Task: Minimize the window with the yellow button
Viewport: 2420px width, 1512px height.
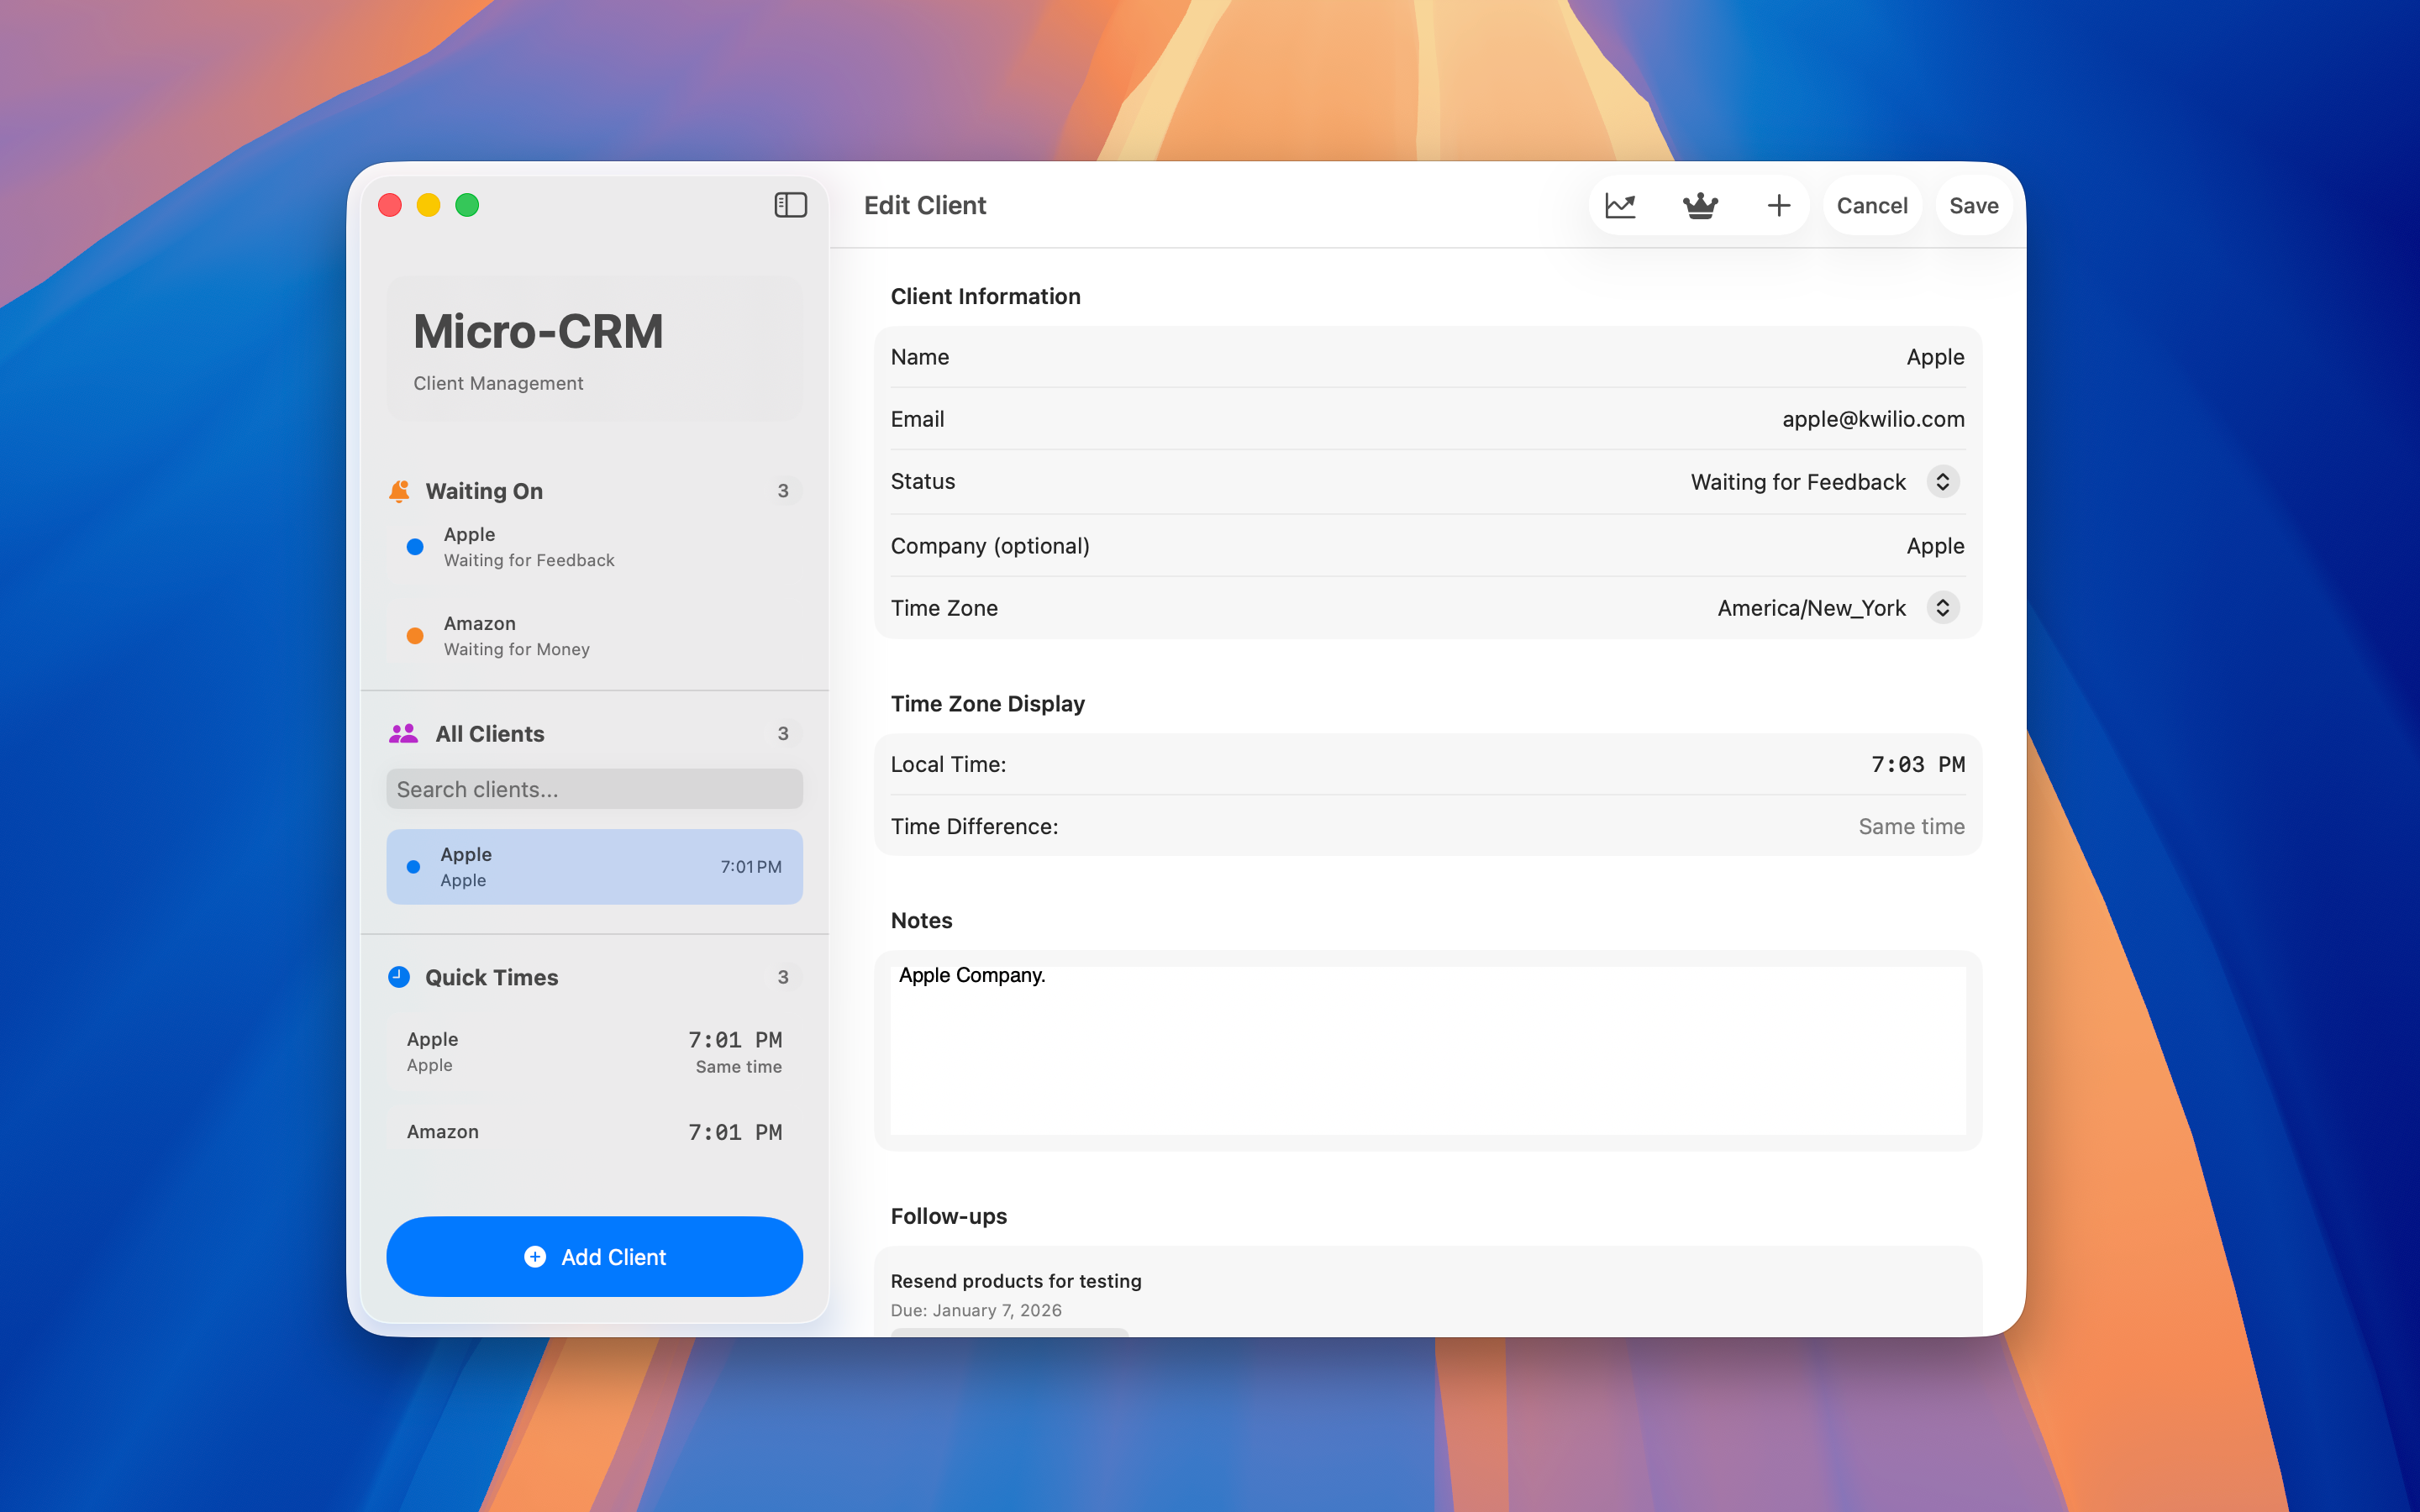Action: click(429, 205)
